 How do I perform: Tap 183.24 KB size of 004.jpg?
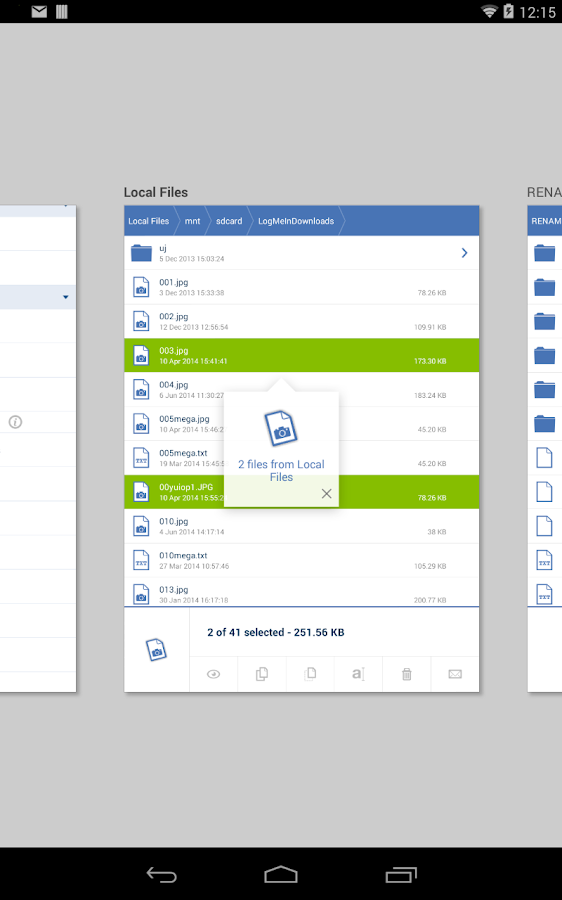pyautogui.click(x=430, y=395)
